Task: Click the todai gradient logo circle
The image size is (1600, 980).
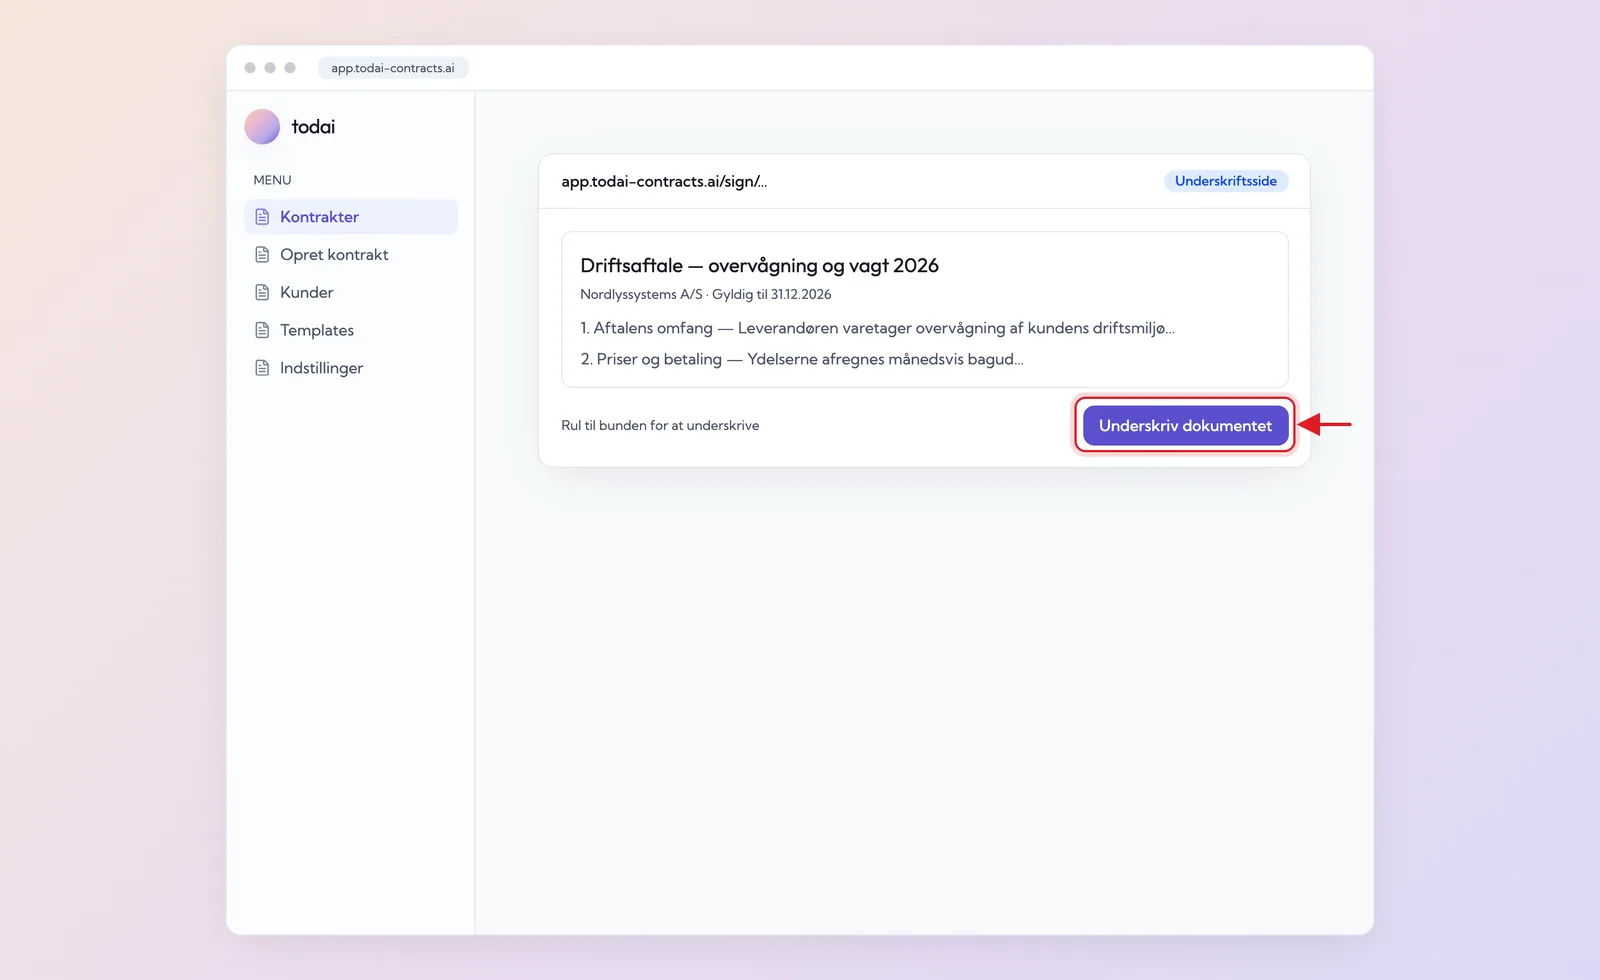Action: pyautogui.click(x=262, y=127)
